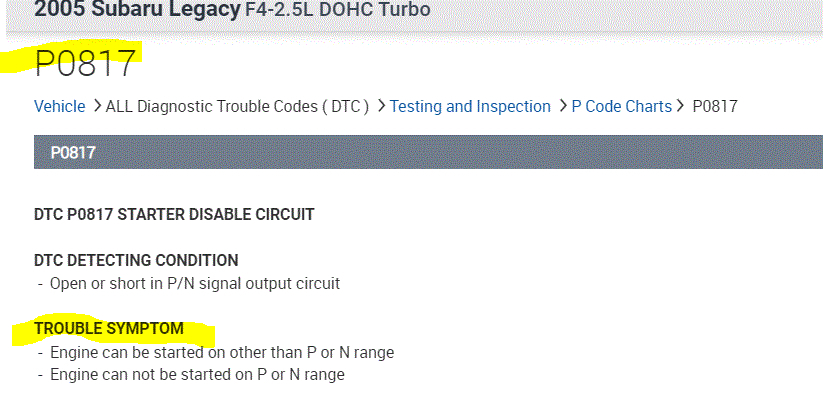Click the 'Engine can not be started' line
Screen dimensions: 823x418
pyautogui.click(x=197, y=375)
